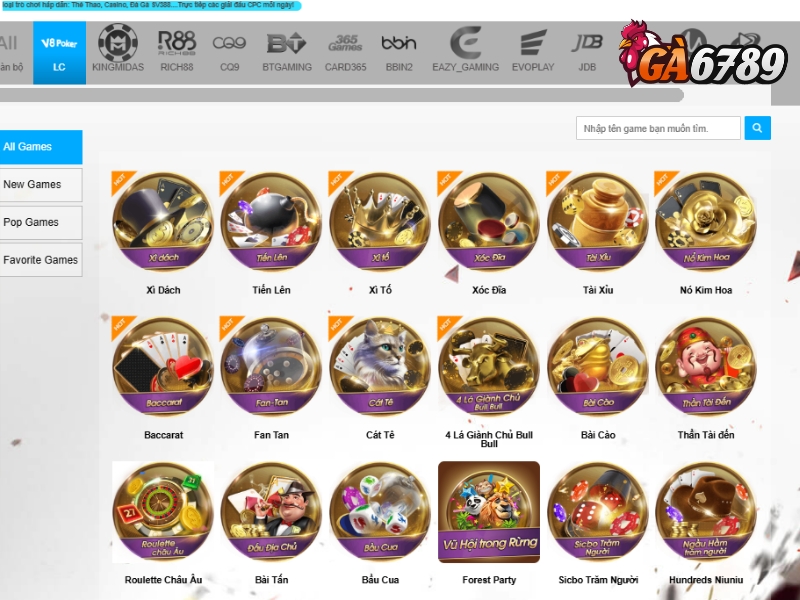This screenshot has width=800, height=600.
Task: Launch the Fan Tan game
Action: tap(271, 367)
